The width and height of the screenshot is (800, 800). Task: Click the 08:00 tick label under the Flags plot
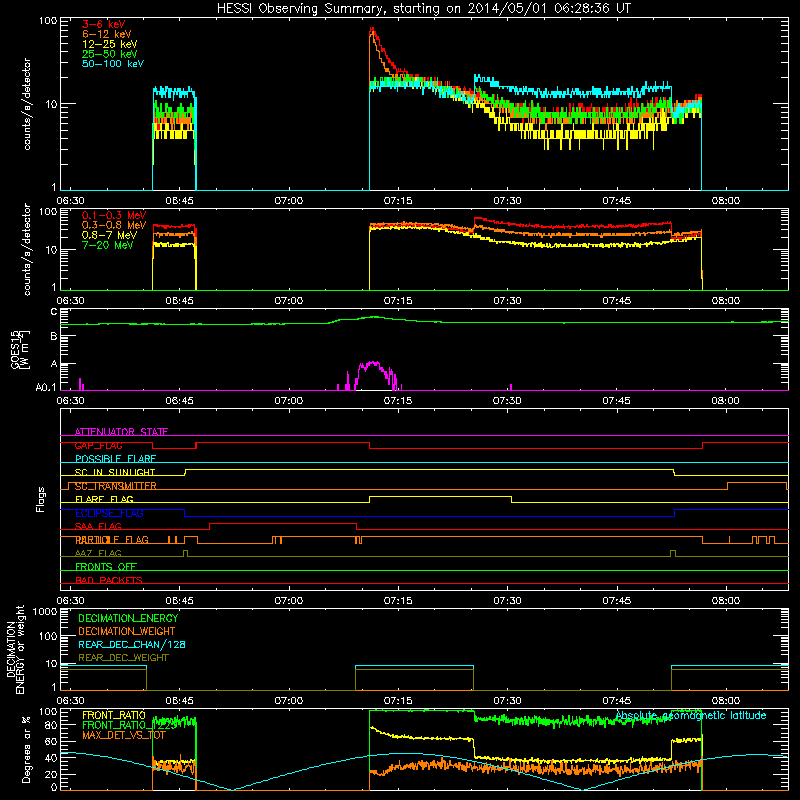tap(726, 601)
